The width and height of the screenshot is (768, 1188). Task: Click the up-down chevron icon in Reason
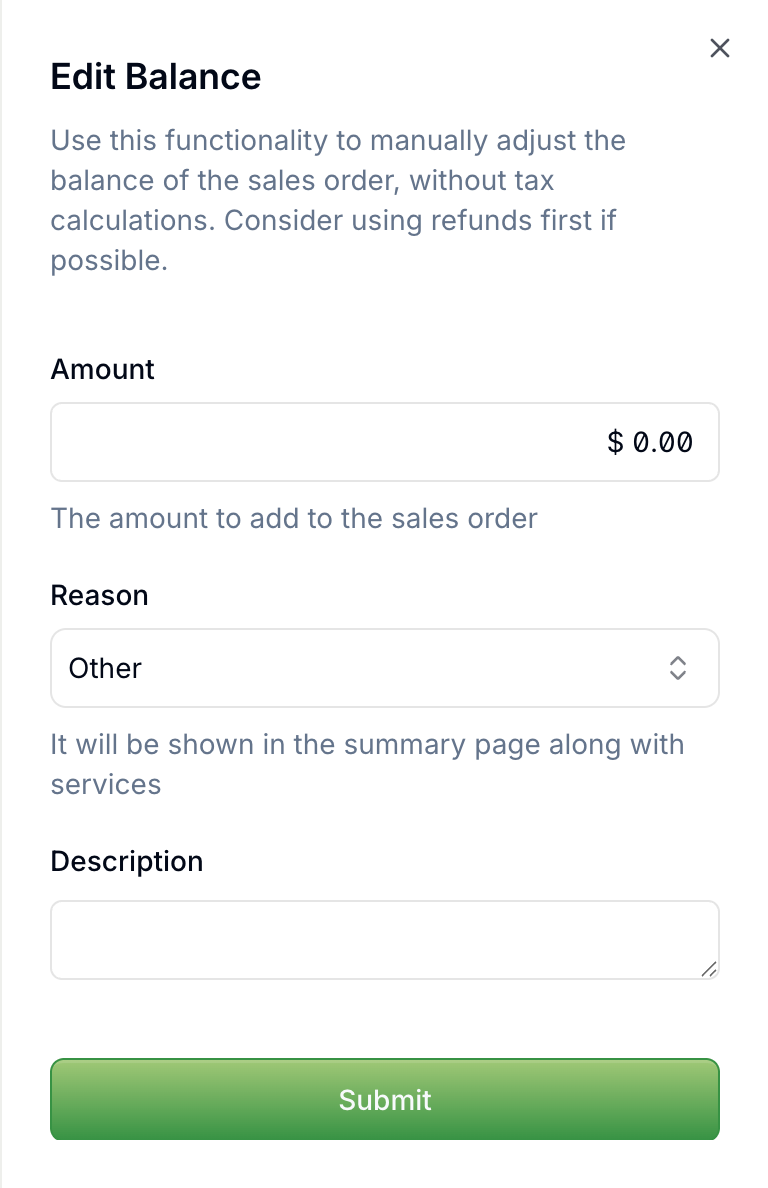click(677, 668)
